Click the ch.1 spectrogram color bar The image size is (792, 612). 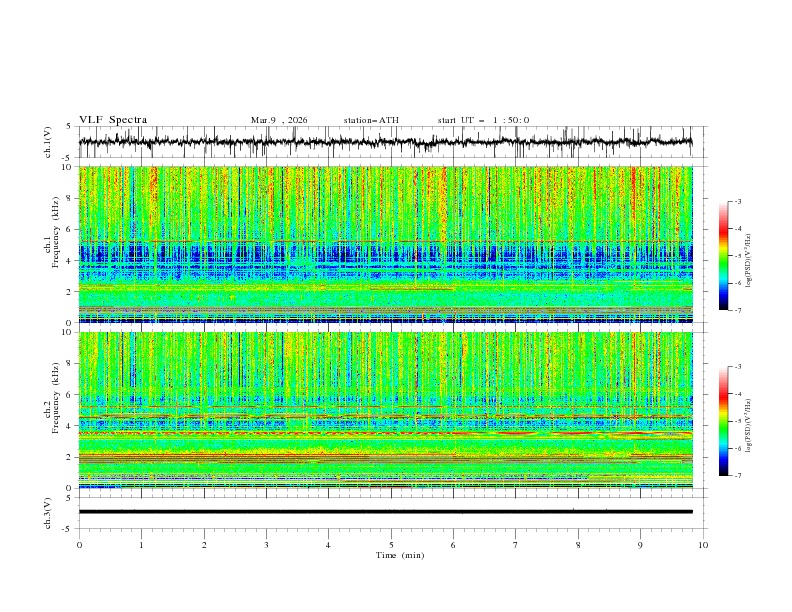(x=723, y=255)
